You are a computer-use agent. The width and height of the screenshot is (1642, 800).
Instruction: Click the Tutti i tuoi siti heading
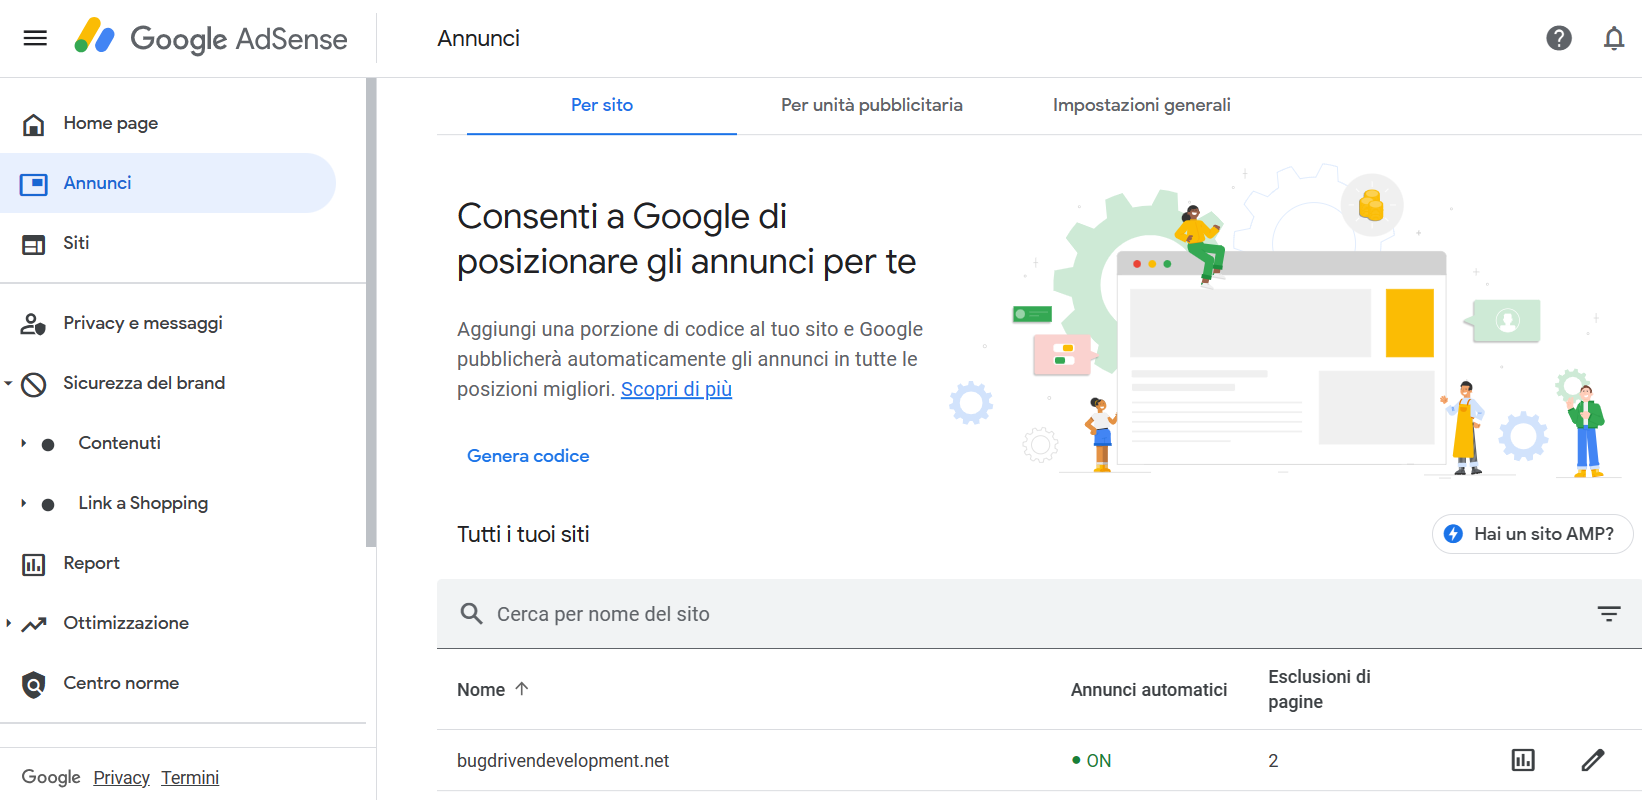click(523, 534)
